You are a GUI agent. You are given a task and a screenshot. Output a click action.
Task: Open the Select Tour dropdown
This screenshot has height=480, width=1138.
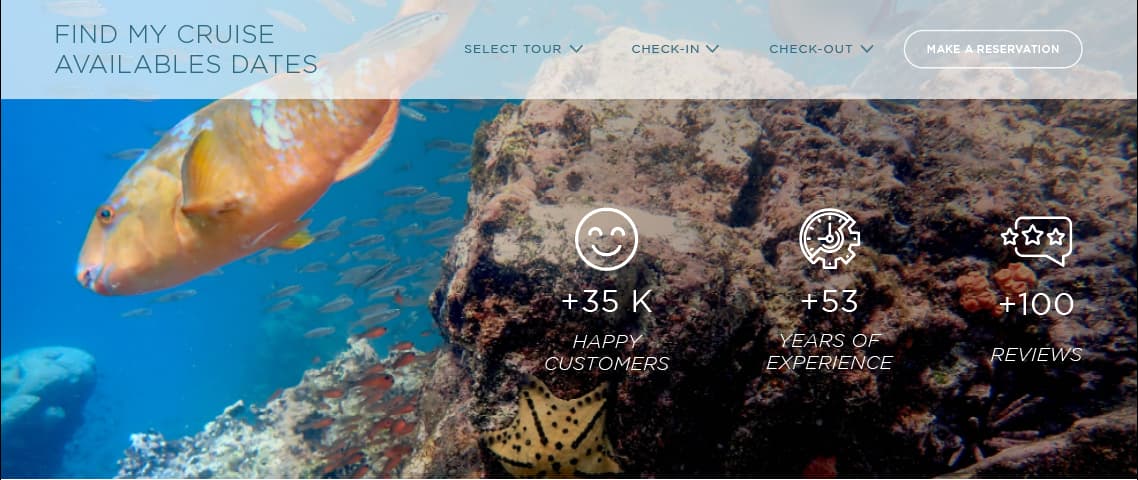tap(523, 49)
